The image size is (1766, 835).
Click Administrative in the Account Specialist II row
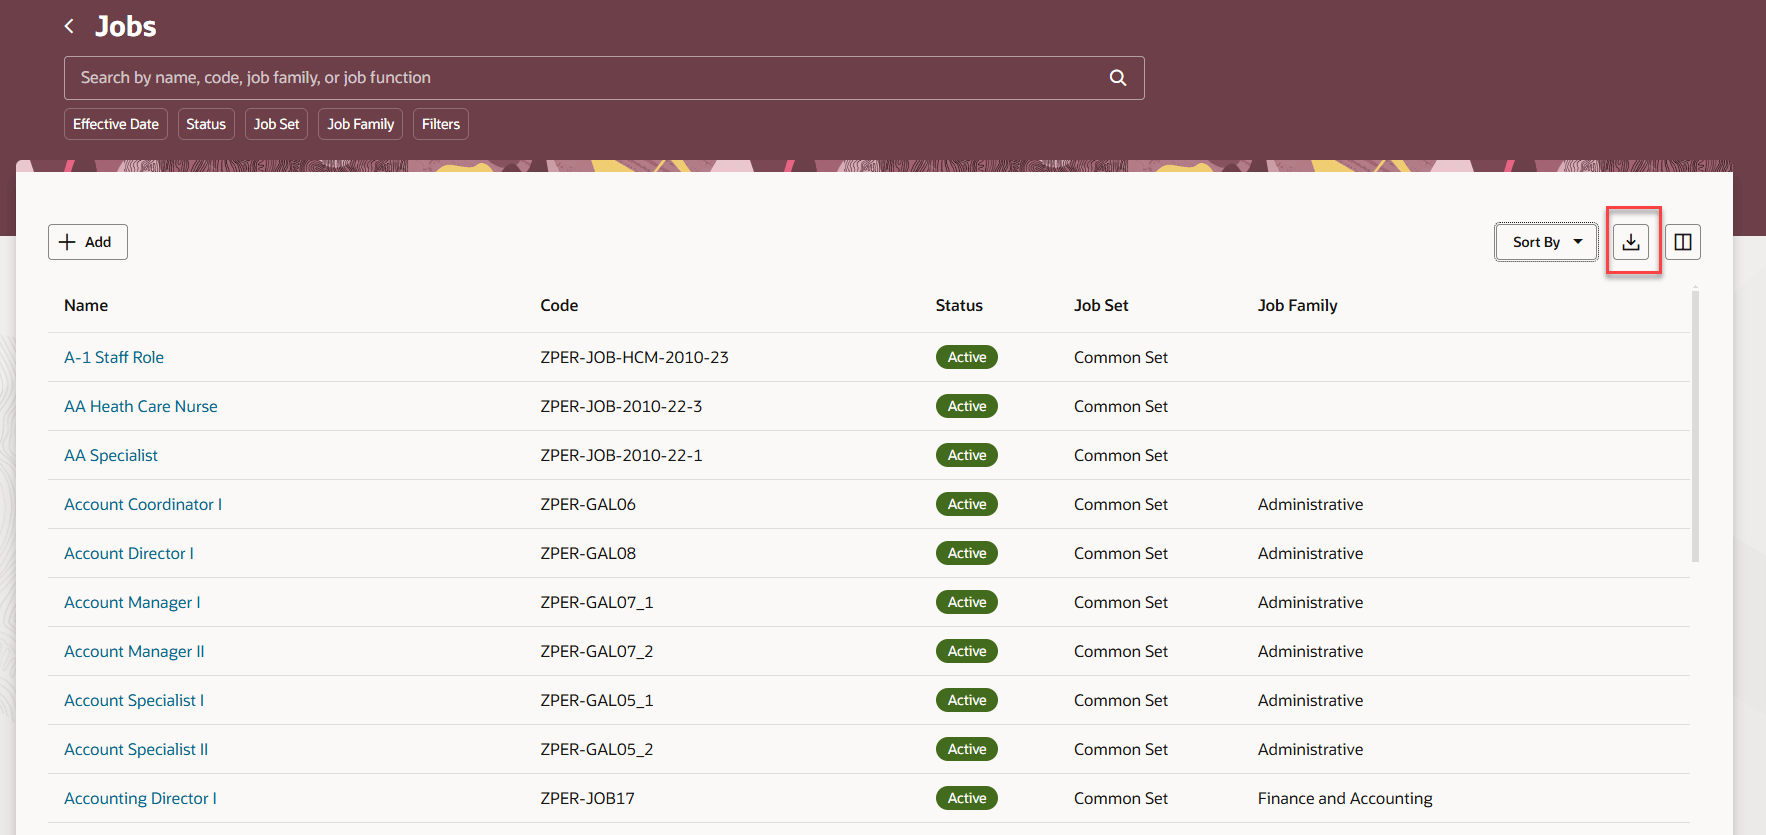[1311, 749]
